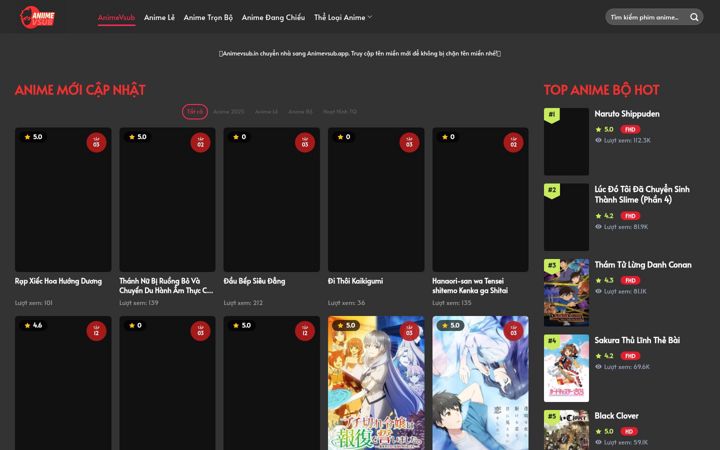The width and height of the screenshot is (720, 450).
Task: Open the Đầu Bếp Siêu Đẳng title link
Action: (x=254, y=281)
